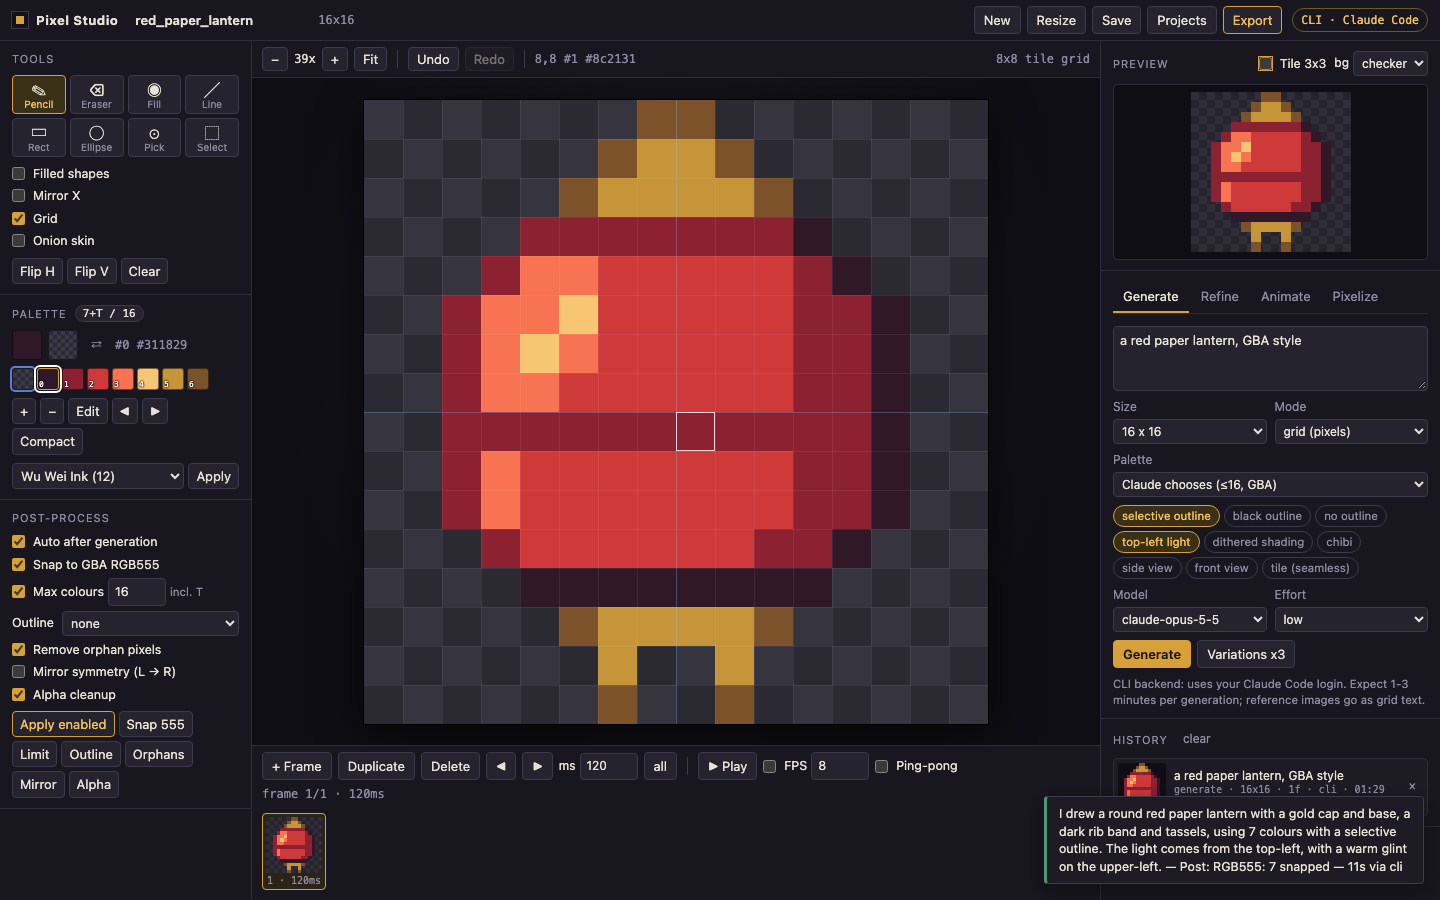This screenshot has width=1440, height=900.
Task: Enable Mirror symmetry (L → R)
Action: (x=18, y=672)
